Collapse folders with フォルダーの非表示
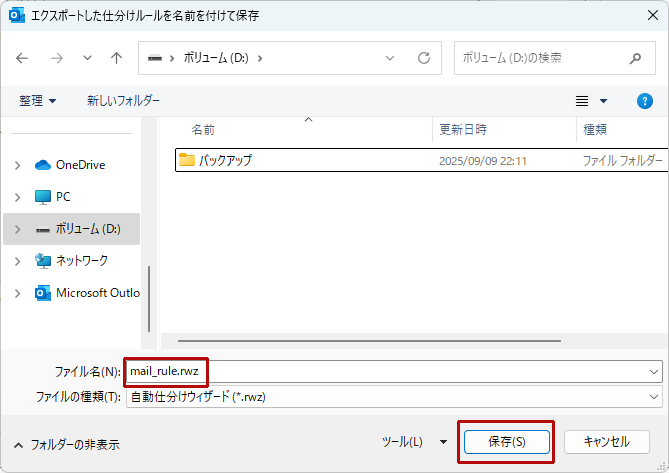The height and width of the screenshot is (473, 669). click(66, 444)
